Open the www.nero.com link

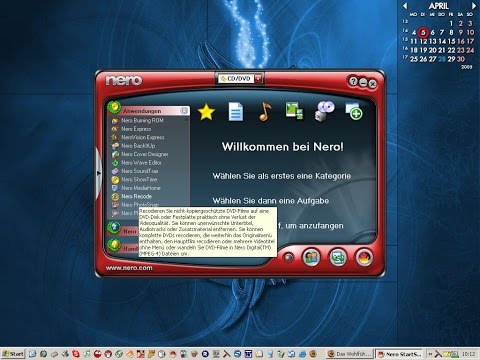129,268
